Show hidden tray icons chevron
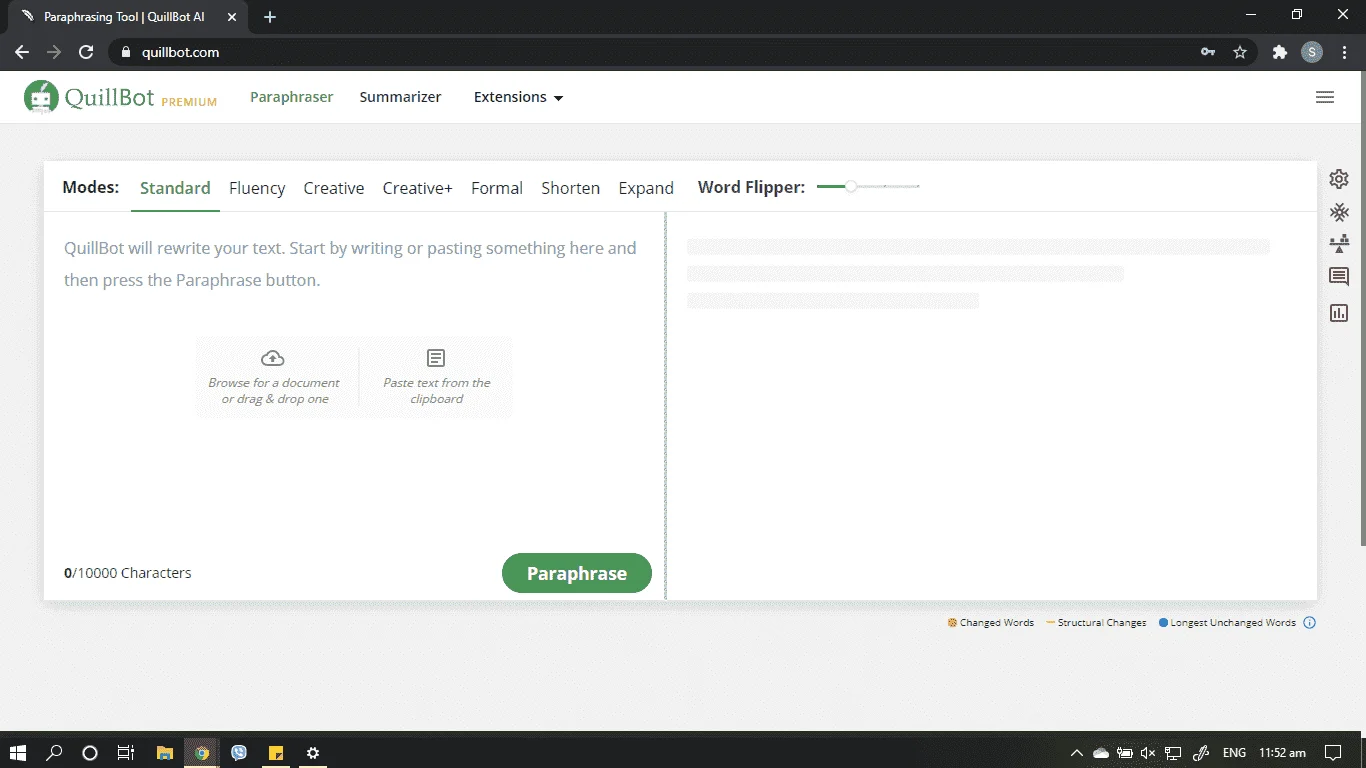This screenshot has height=768, width=1366. click(1077, 753)
